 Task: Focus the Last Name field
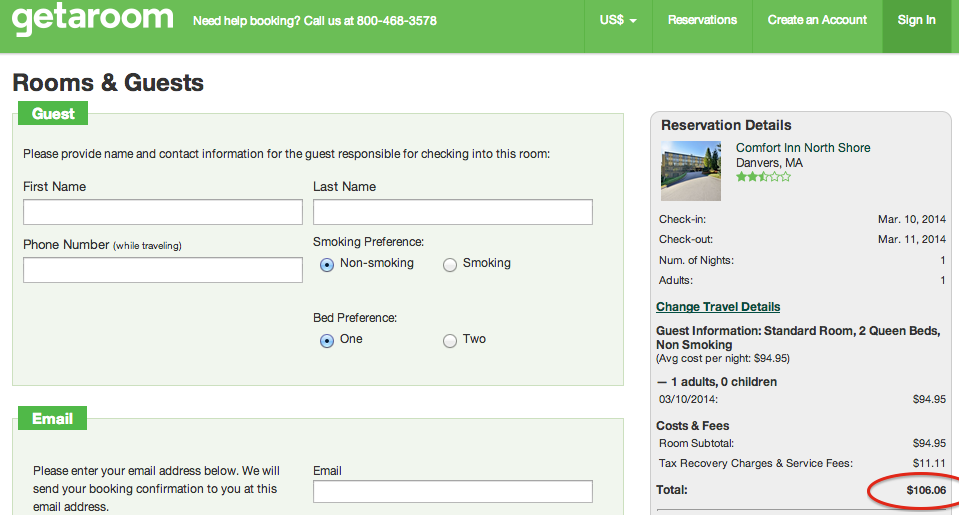click(453, 212)
